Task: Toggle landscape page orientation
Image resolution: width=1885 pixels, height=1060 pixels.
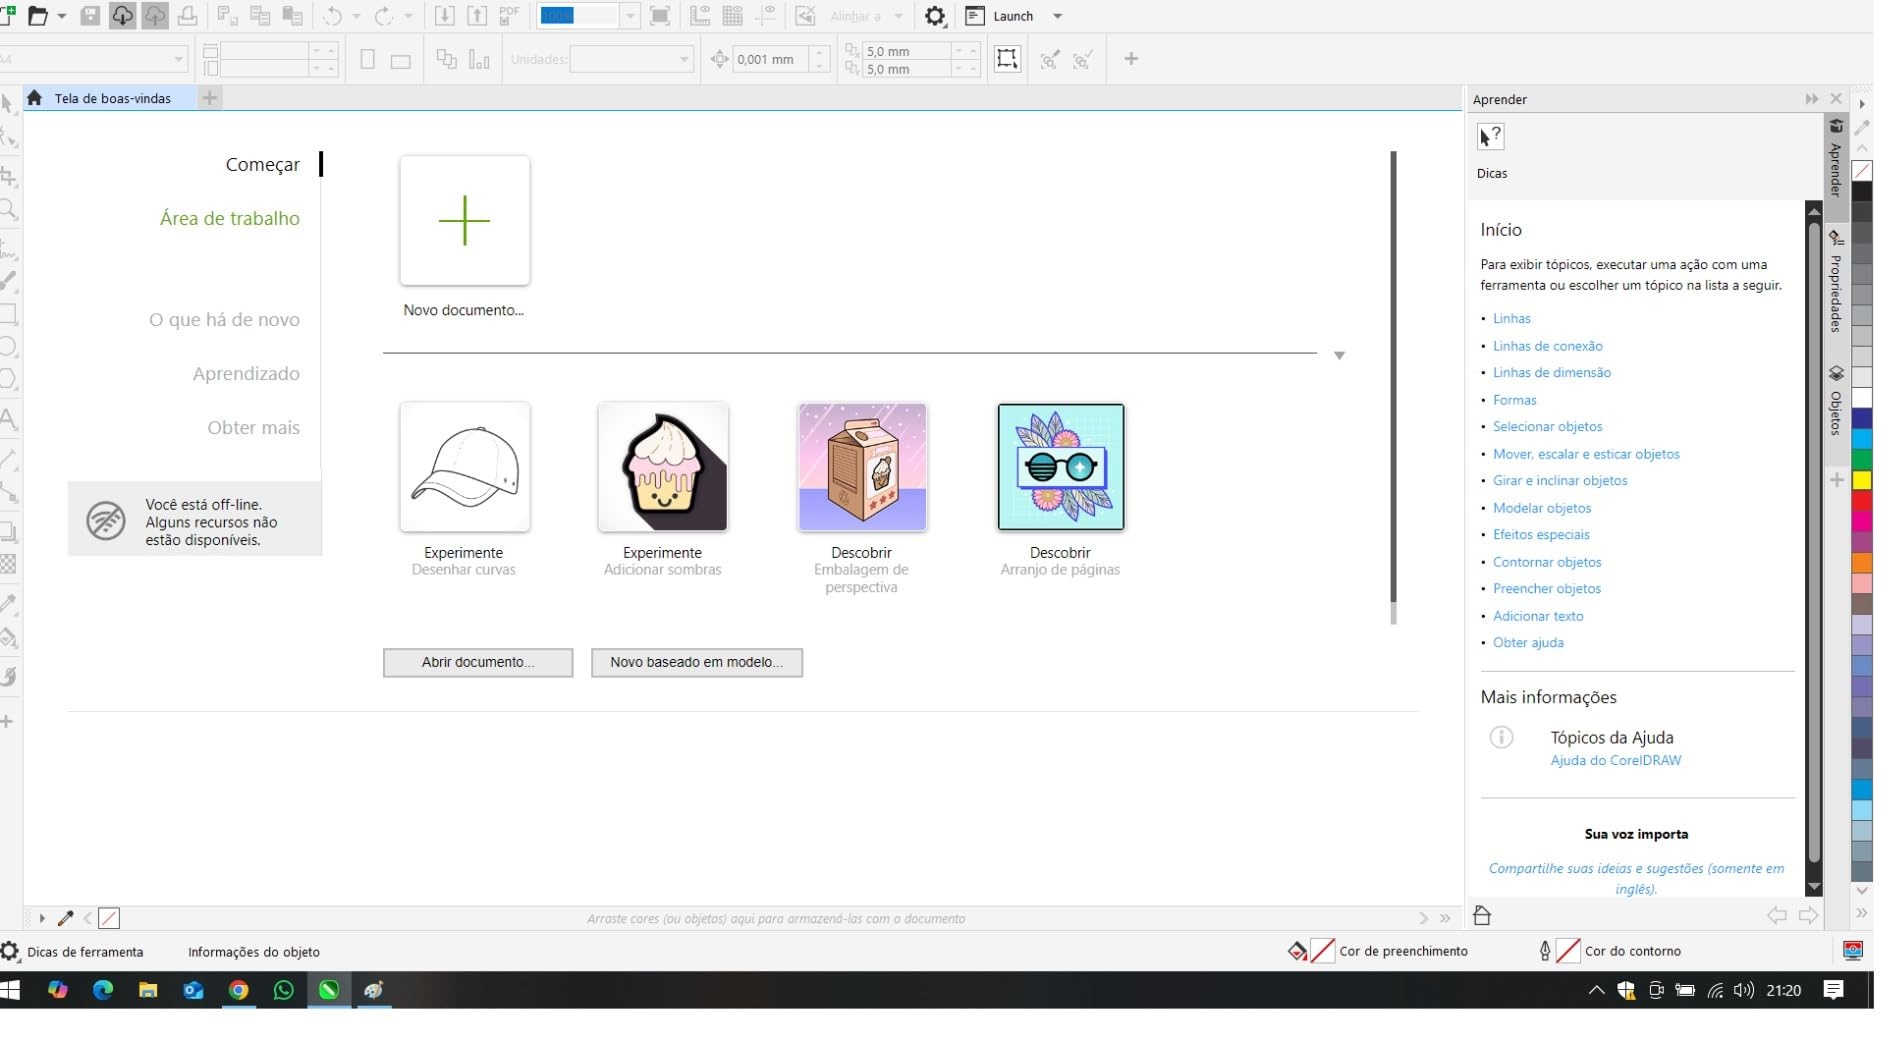Action: (x=401, y=61)
